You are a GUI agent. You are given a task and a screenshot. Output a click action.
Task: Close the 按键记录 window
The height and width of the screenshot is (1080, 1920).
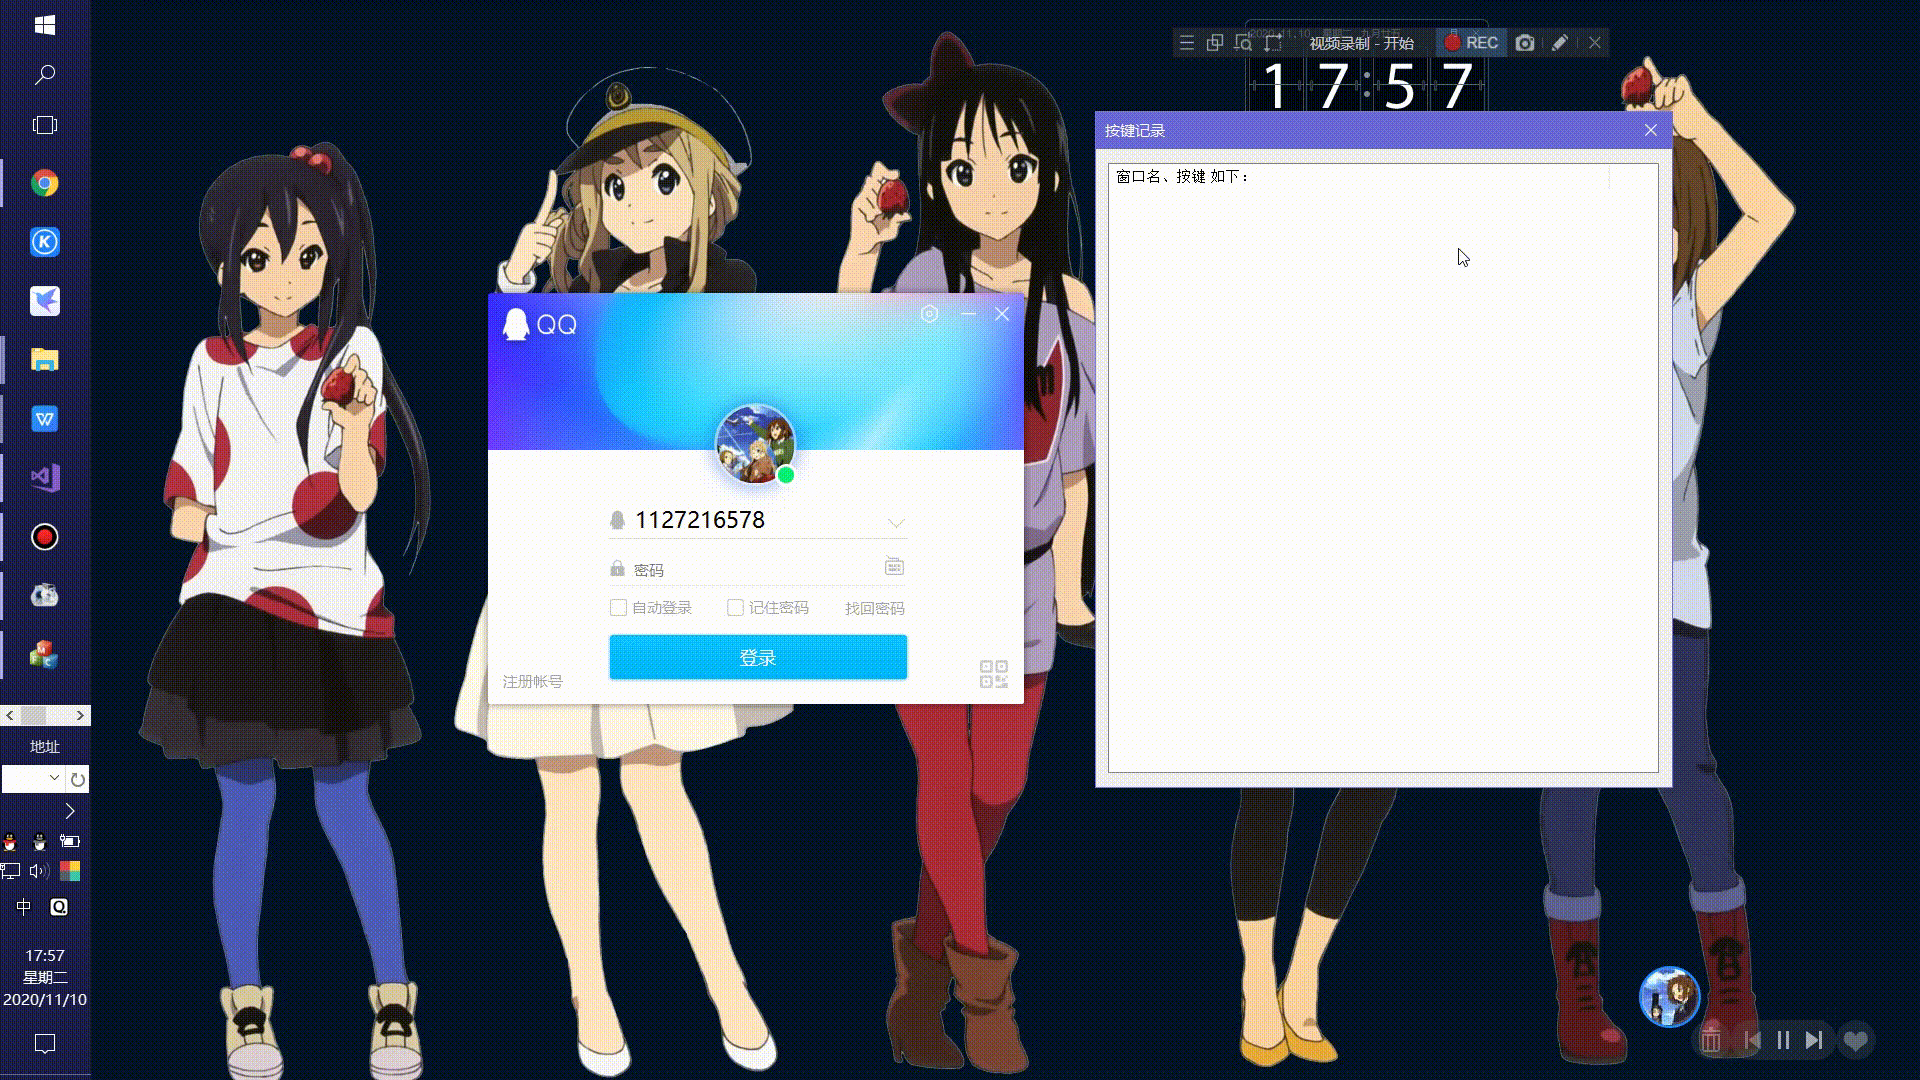pos(1651,130)
